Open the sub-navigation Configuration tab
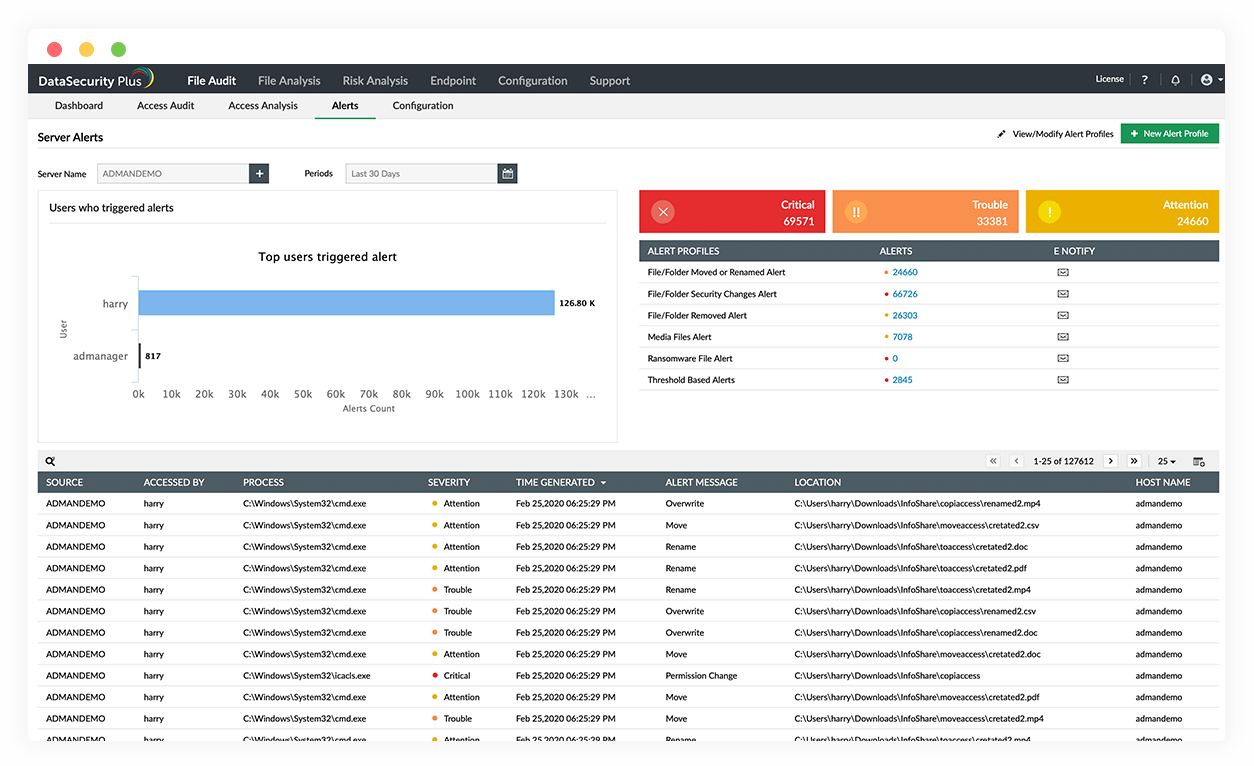1254x766 pixels. 423,106
